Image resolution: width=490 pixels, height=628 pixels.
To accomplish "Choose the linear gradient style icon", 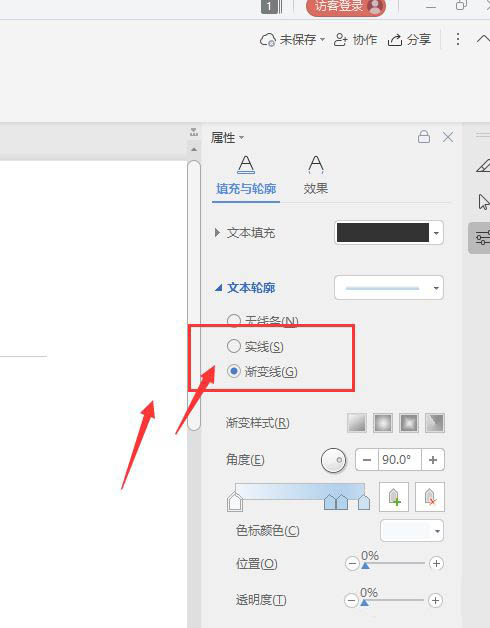I will (357, 423).
